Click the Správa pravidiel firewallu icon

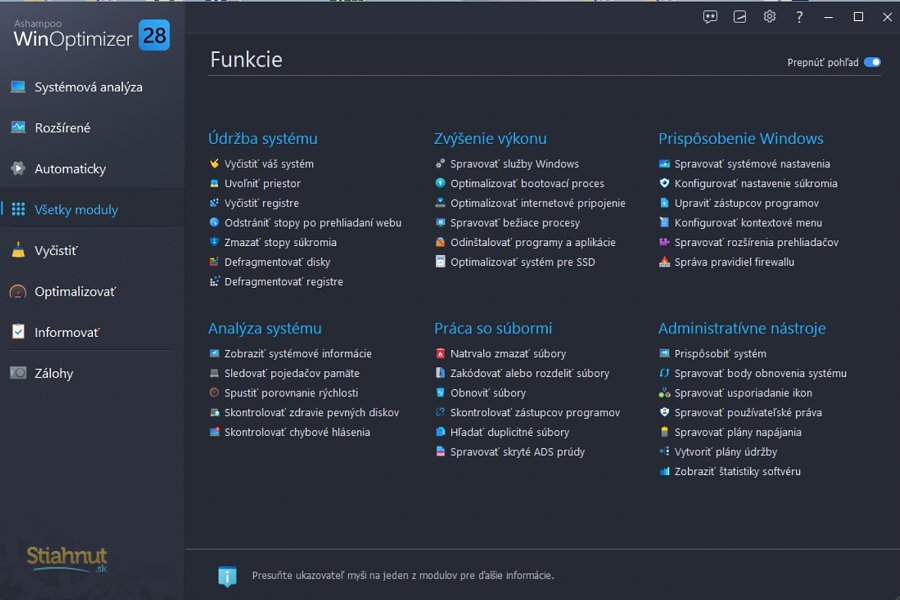click(x=664, y=262)
